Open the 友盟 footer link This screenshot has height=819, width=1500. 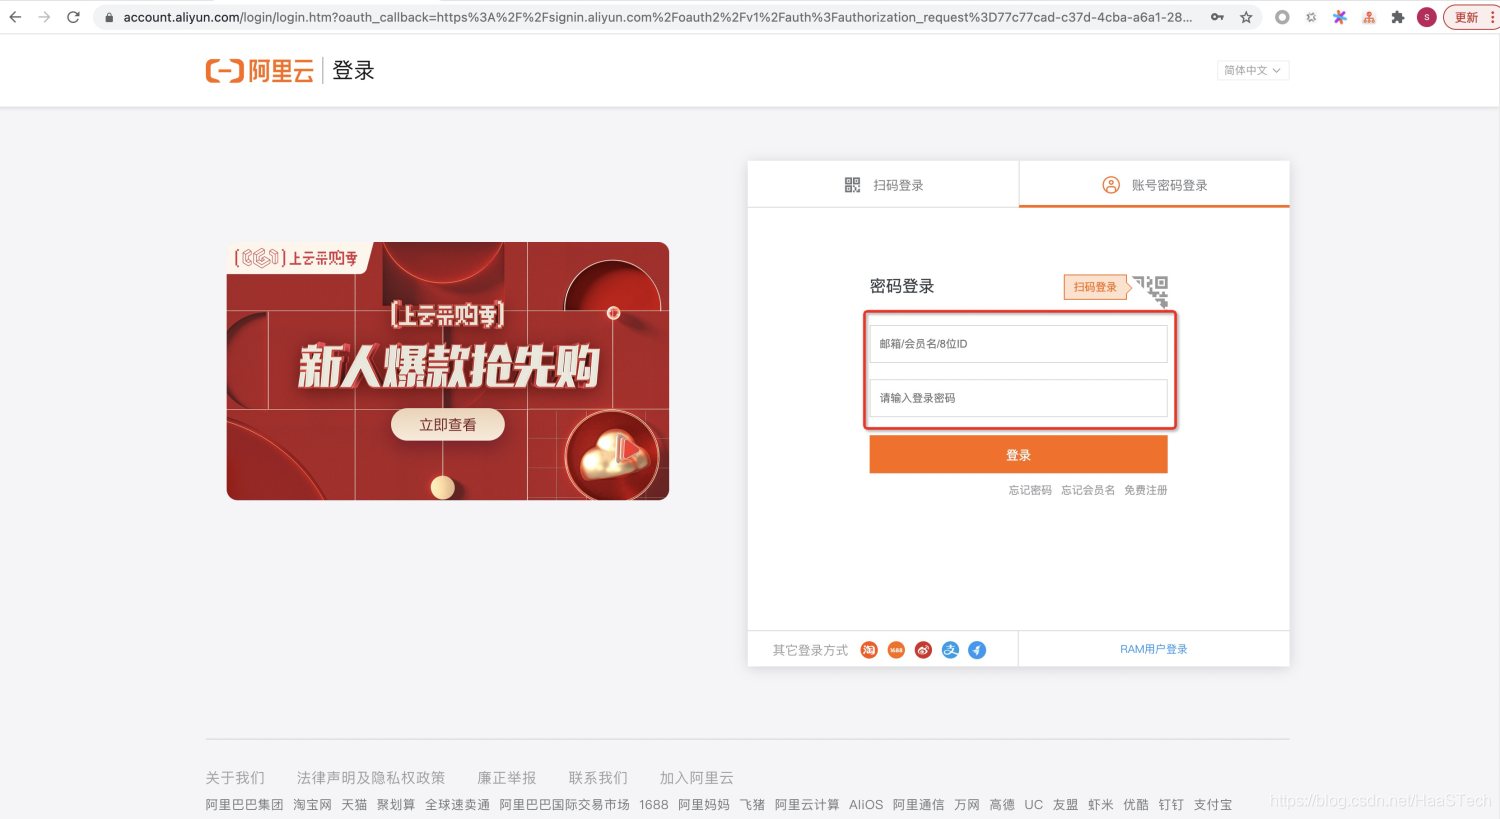tap(1066, 805)
